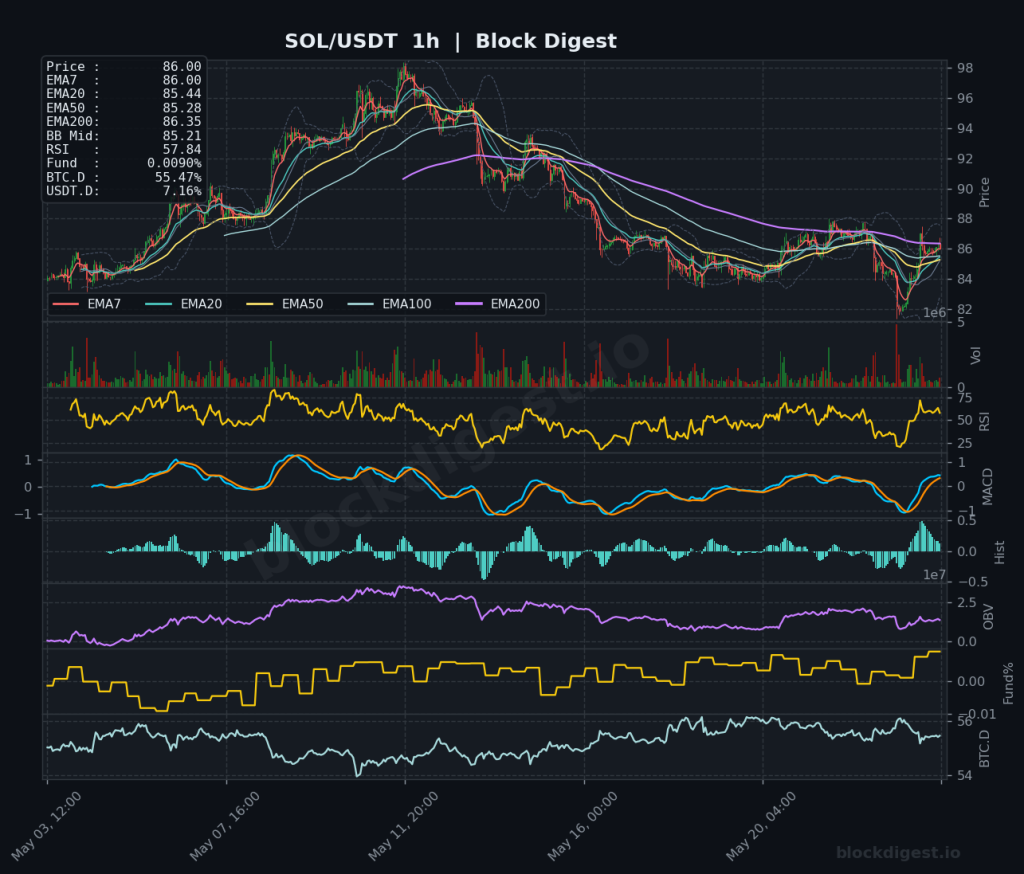The image size is (1024, 874).
Task: Click the teal EMA20 legend line swatch
Action: tap(159, 304)
